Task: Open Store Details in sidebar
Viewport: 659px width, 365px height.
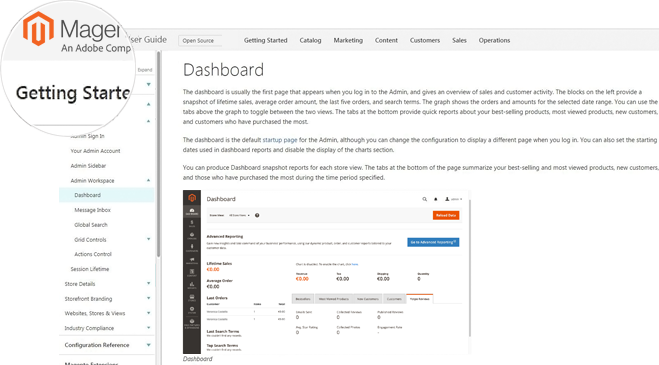Action: coord(80,284)
